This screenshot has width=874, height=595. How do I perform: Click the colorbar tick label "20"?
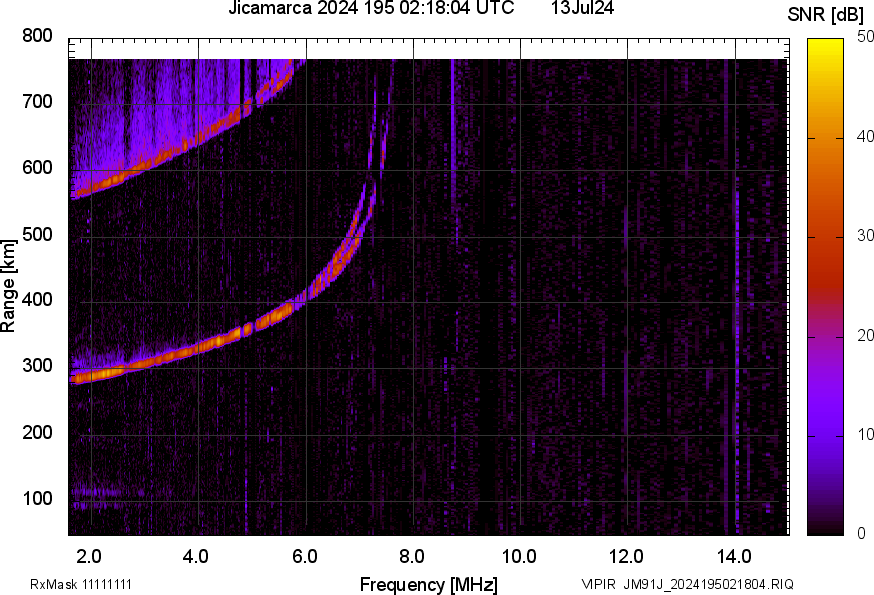tap(866, 335)
